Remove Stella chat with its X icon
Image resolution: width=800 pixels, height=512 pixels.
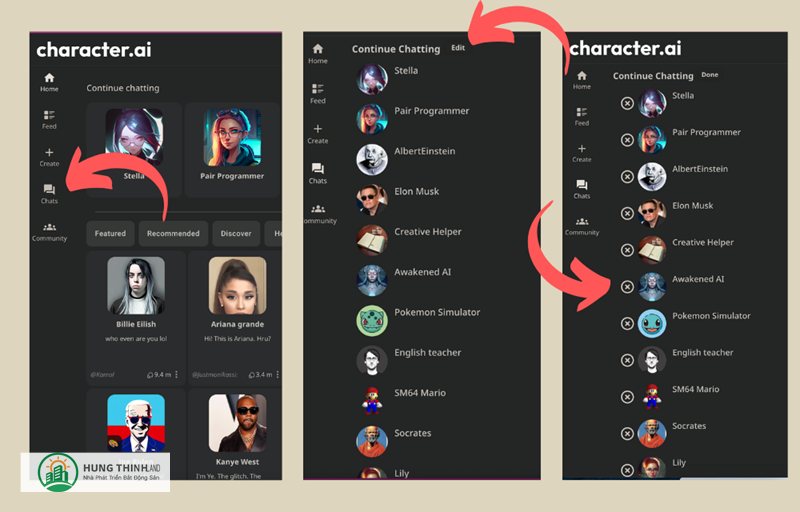pyautogui.click(x=627, y=104)
